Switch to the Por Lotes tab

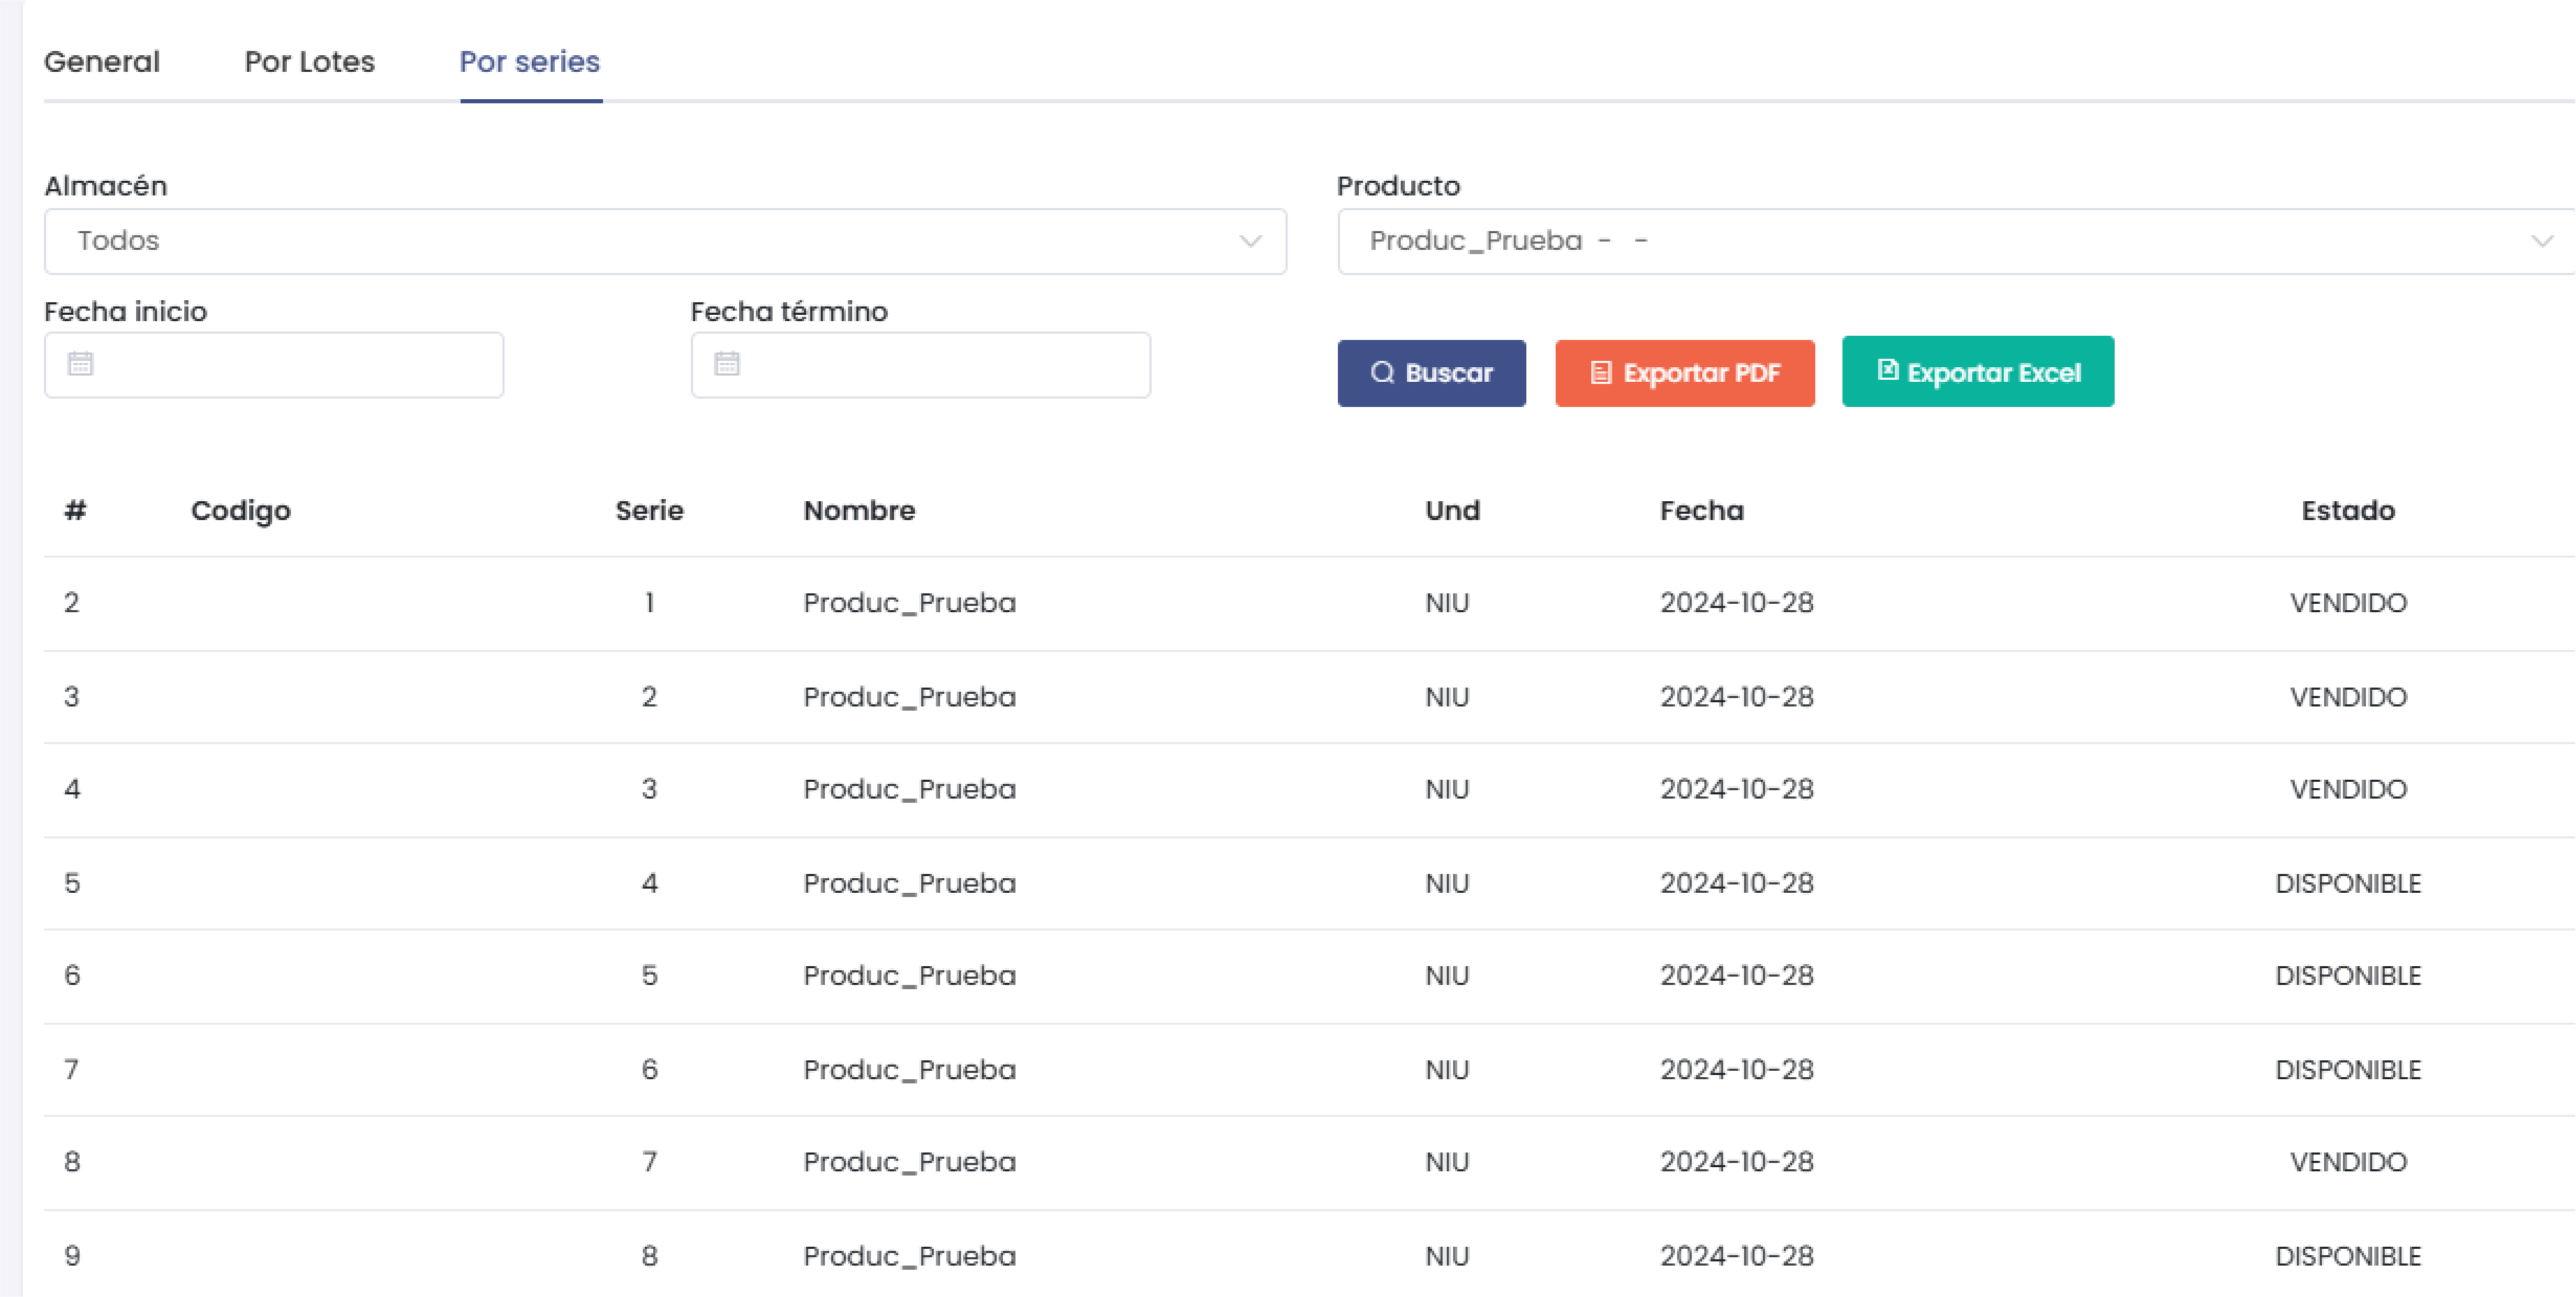[309, 62]
